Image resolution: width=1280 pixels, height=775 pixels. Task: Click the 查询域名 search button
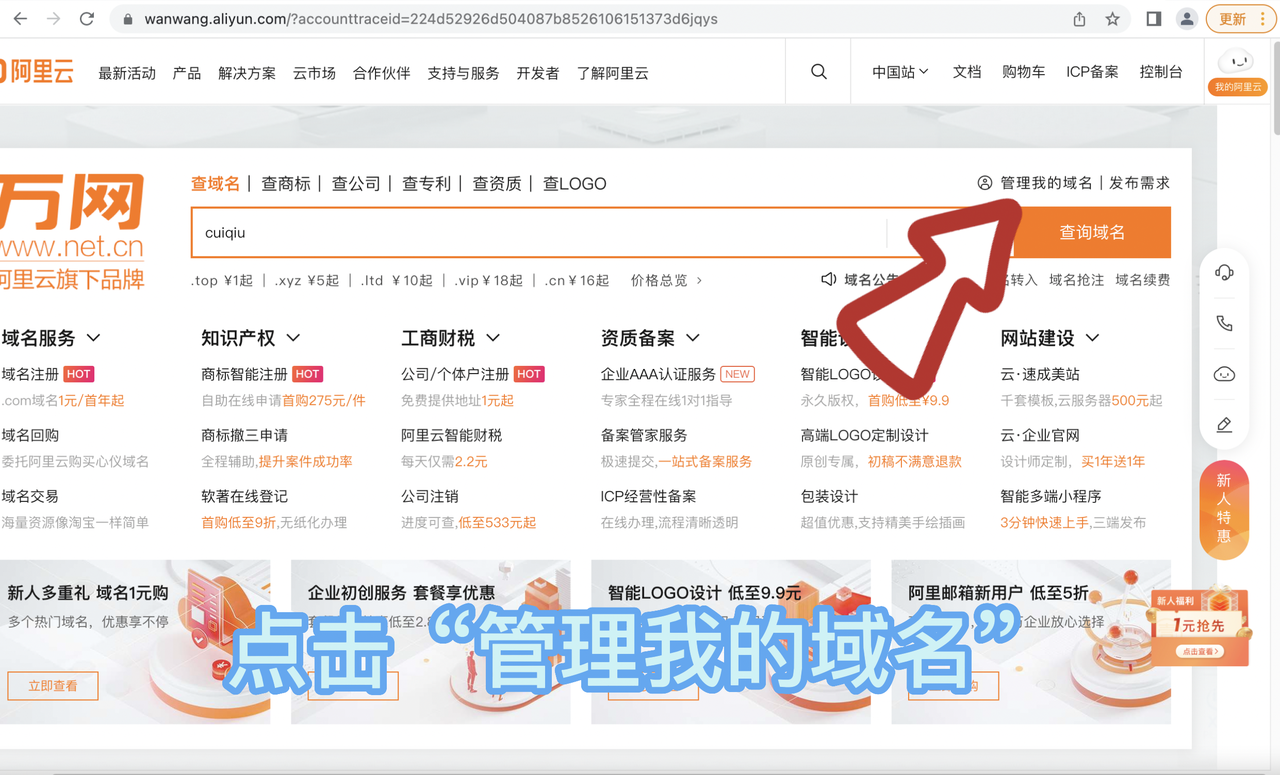coord(1092,232)
